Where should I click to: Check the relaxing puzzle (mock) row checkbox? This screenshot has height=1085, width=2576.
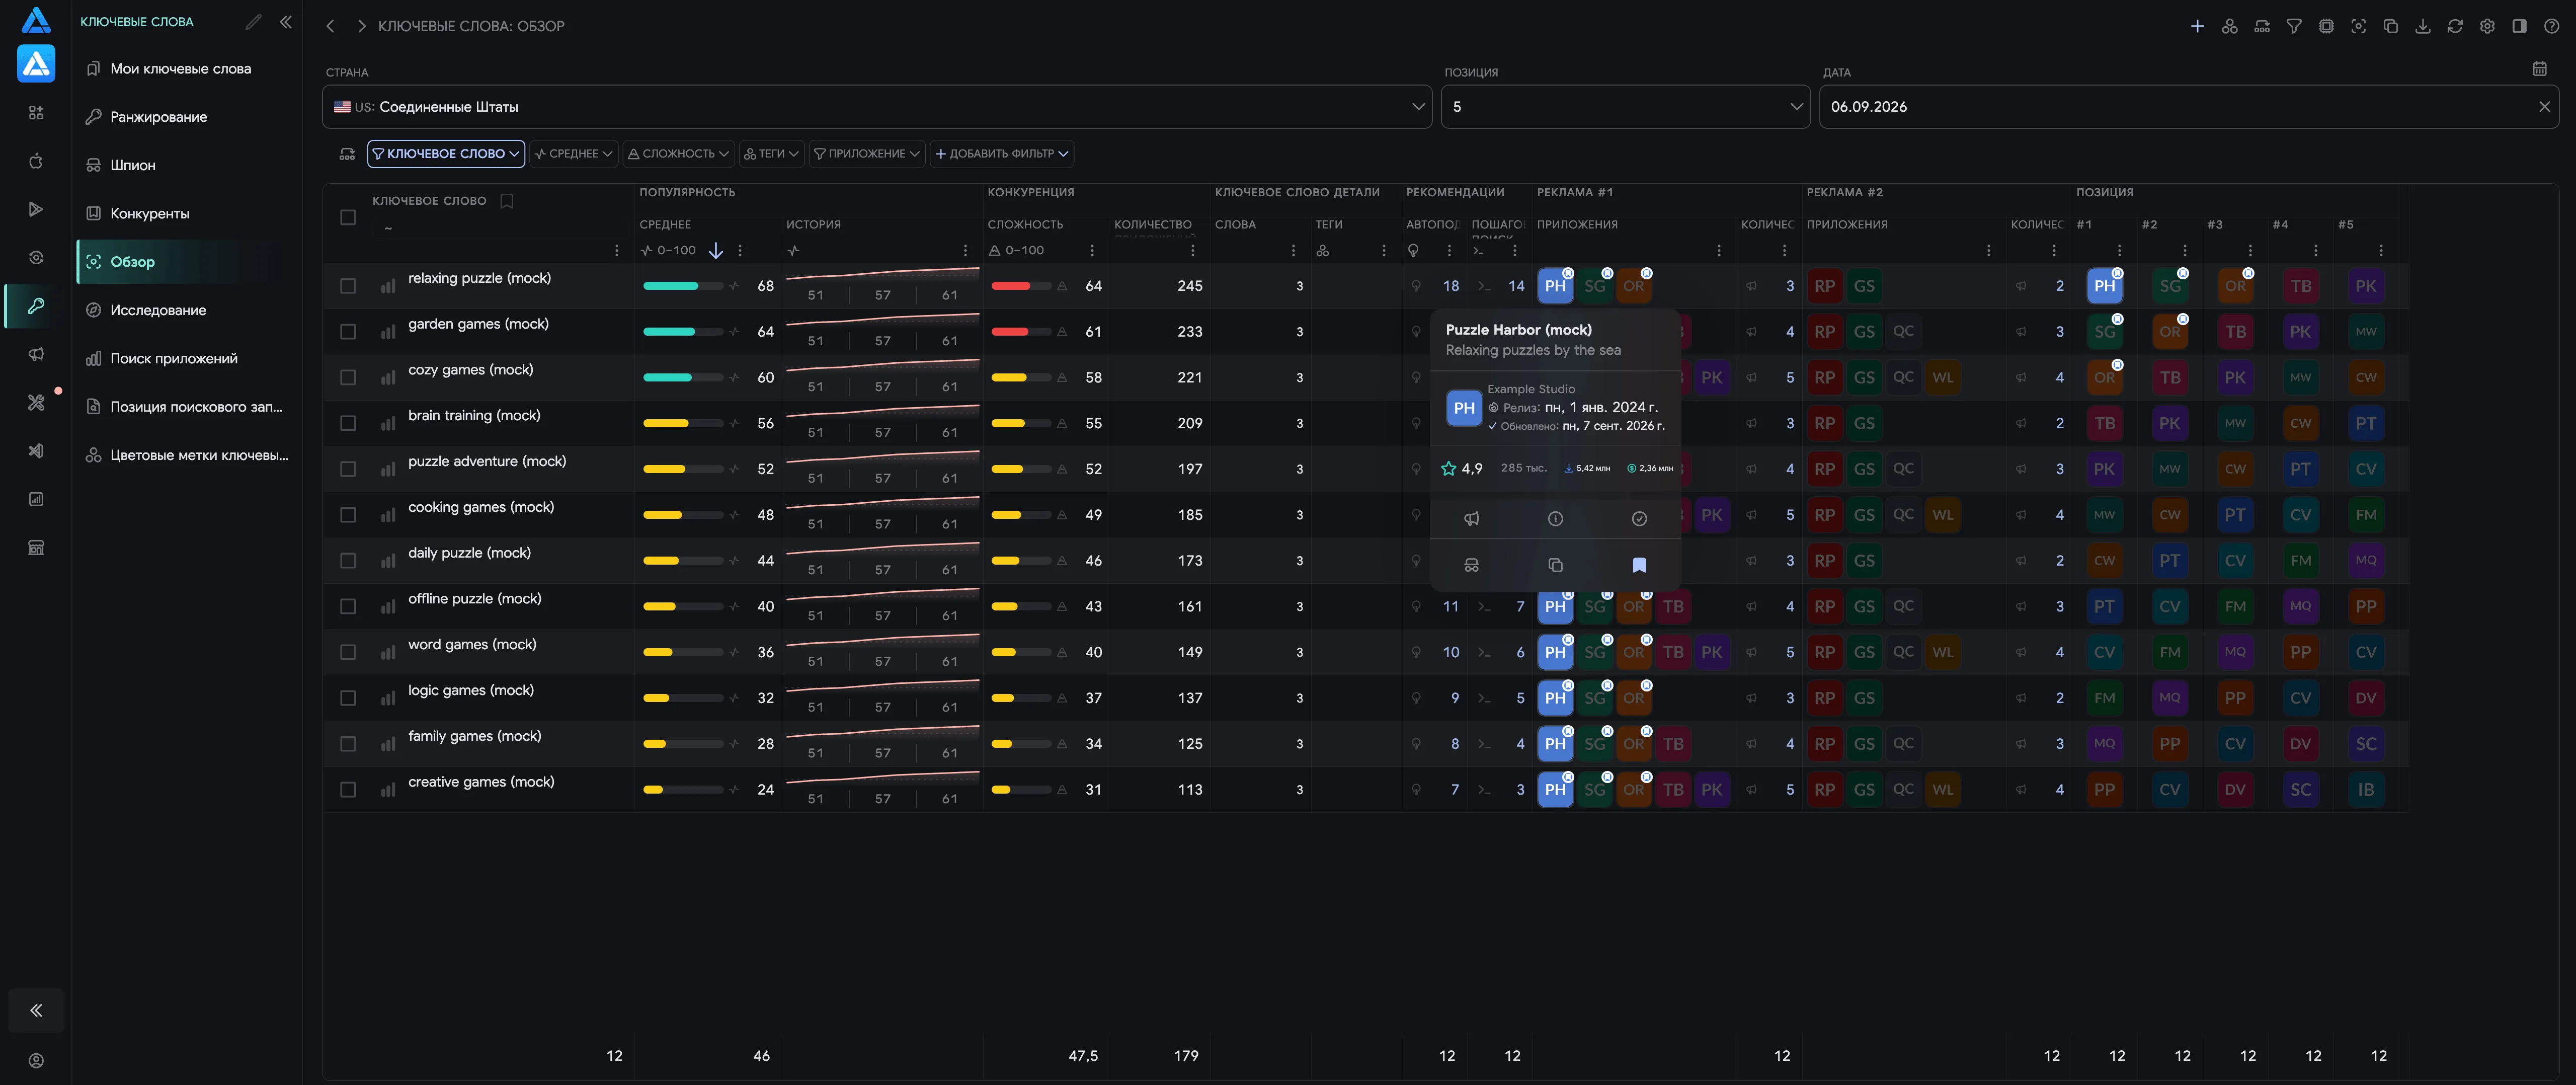(x=348, y=286)
